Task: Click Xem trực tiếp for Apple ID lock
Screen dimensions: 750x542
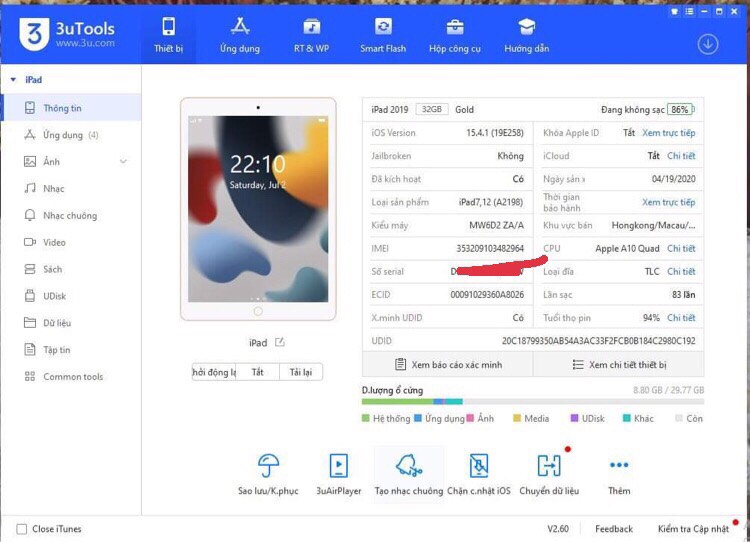Action: coord(668,133)
